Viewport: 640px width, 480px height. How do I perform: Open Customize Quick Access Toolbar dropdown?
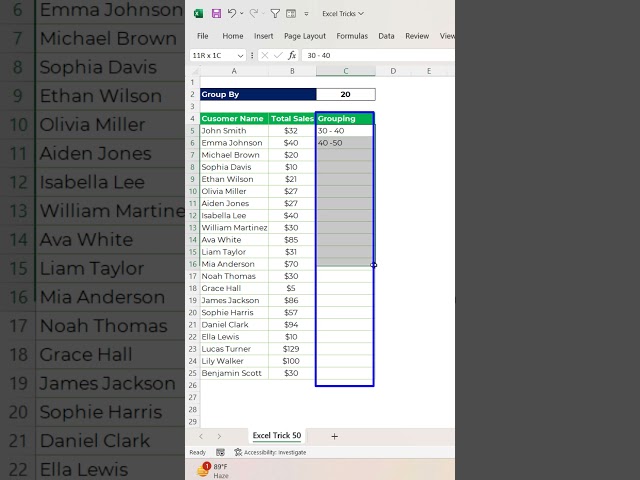click(306, 14)
